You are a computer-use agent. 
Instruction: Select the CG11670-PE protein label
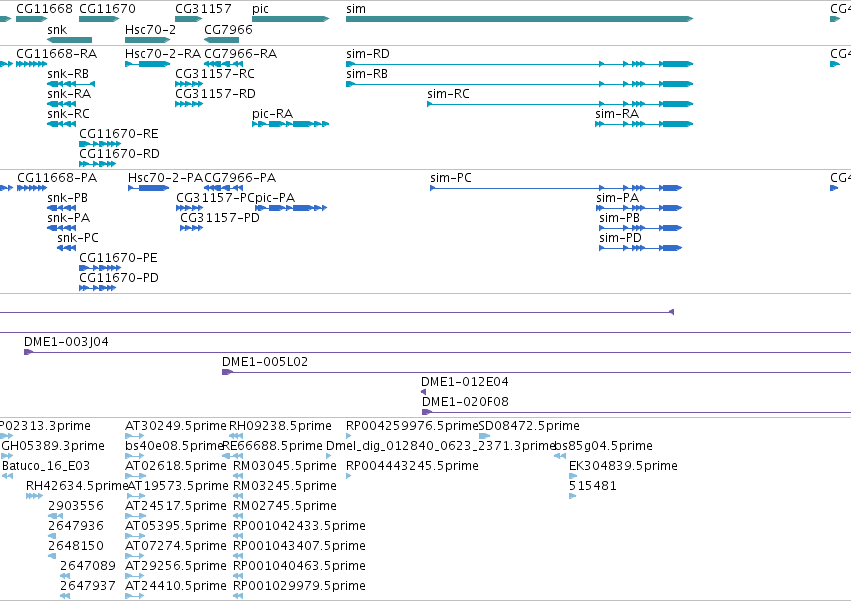[118, 258]
